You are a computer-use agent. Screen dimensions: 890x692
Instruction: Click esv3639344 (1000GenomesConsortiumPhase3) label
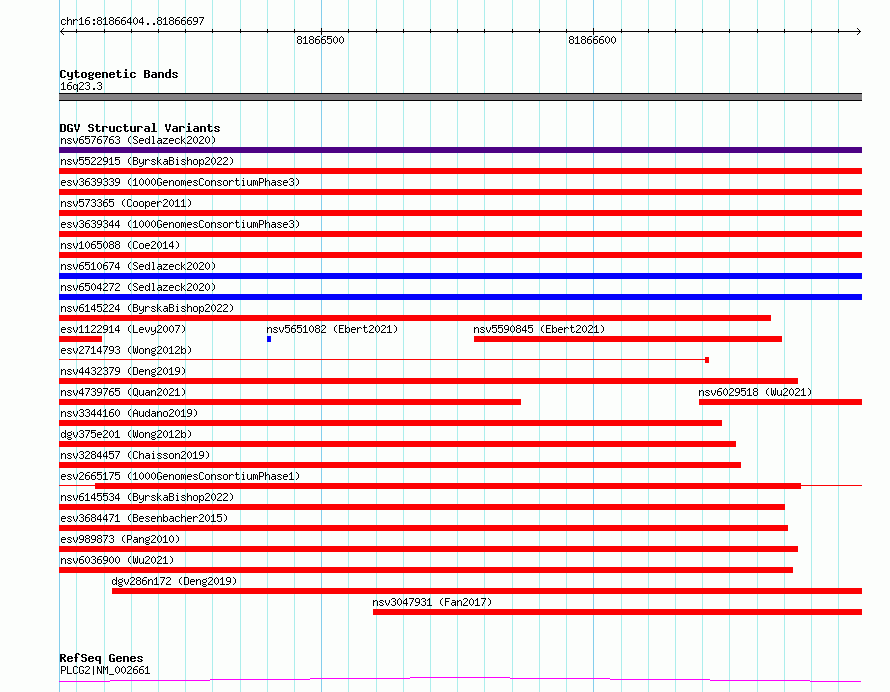180,224
